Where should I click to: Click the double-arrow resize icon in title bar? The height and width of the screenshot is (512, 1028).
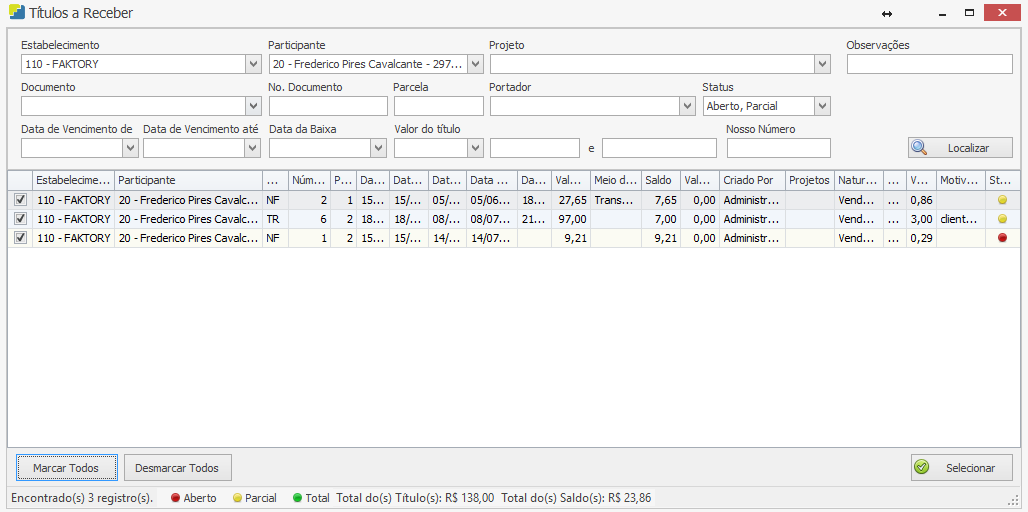[x=886, y=13]
